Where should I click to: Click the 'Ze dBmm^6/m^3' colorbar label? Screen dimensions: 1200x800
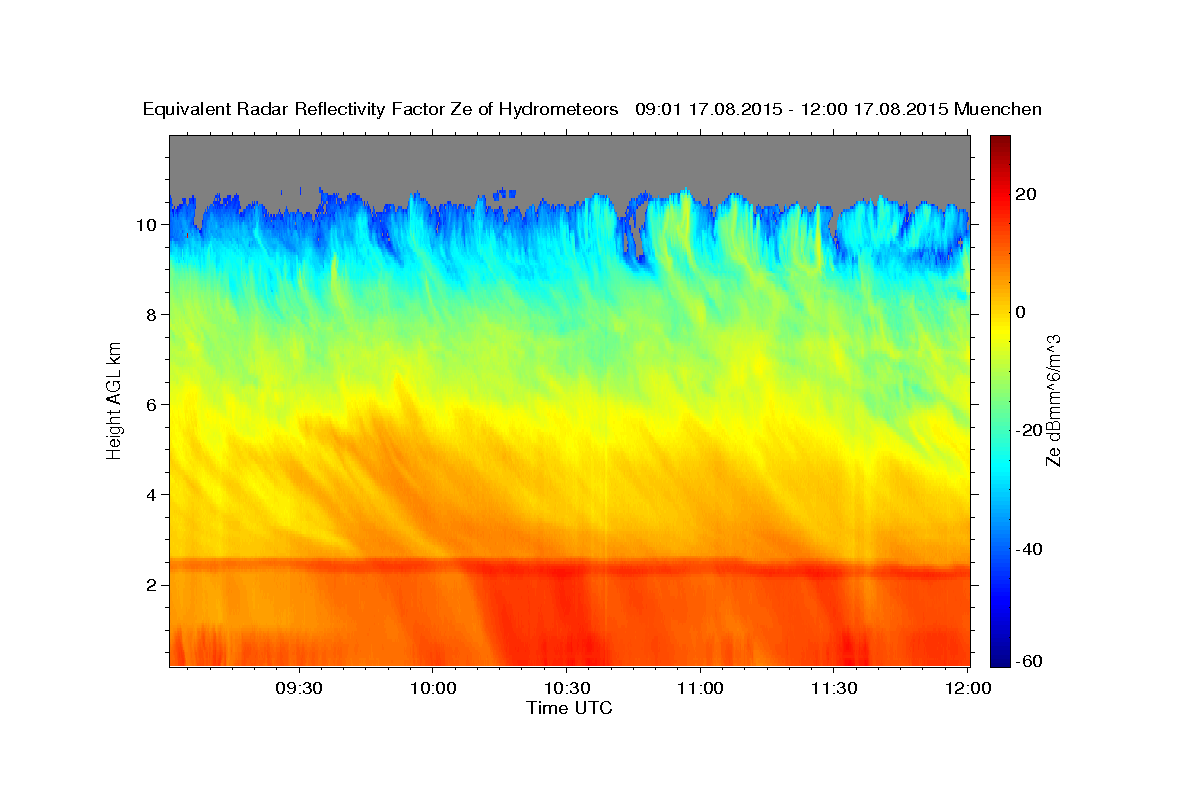[x=1053, y=400]
